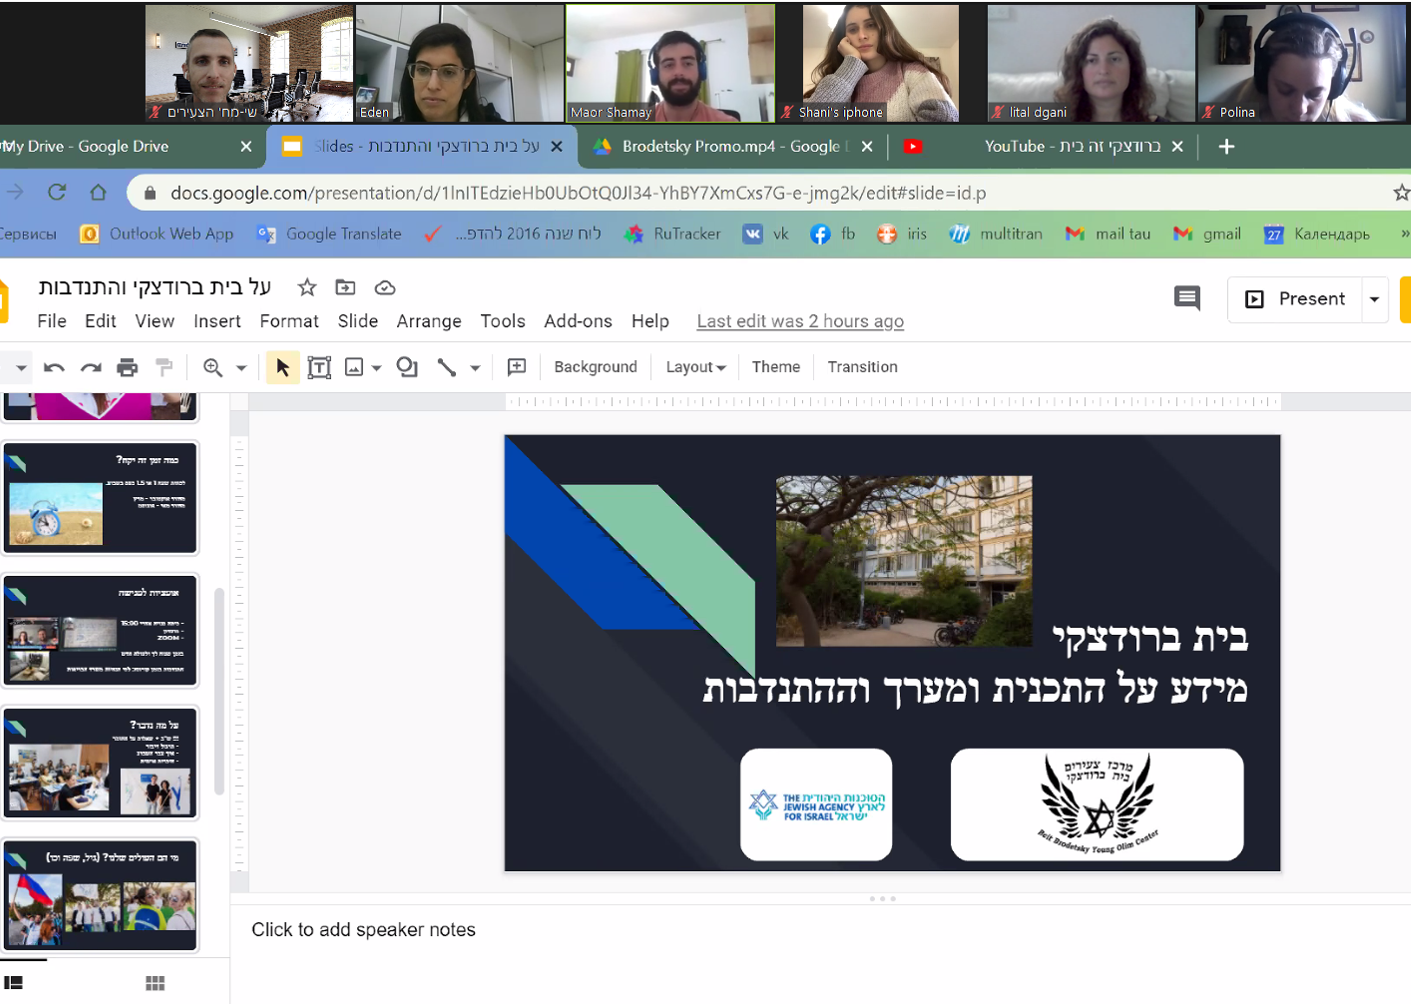Star the presentation title

(307, 288)
